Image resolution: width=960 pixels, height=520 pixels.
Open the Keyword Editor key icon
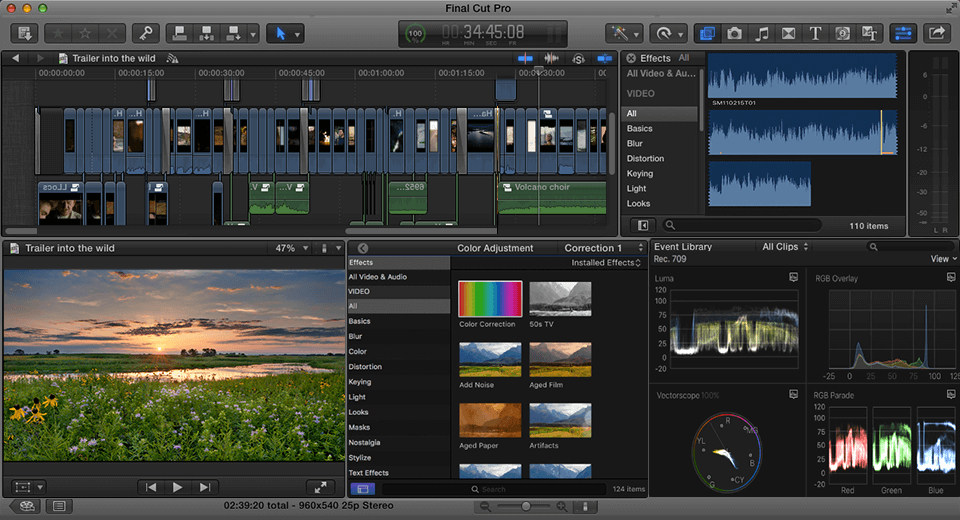click(x=146, y=33)
